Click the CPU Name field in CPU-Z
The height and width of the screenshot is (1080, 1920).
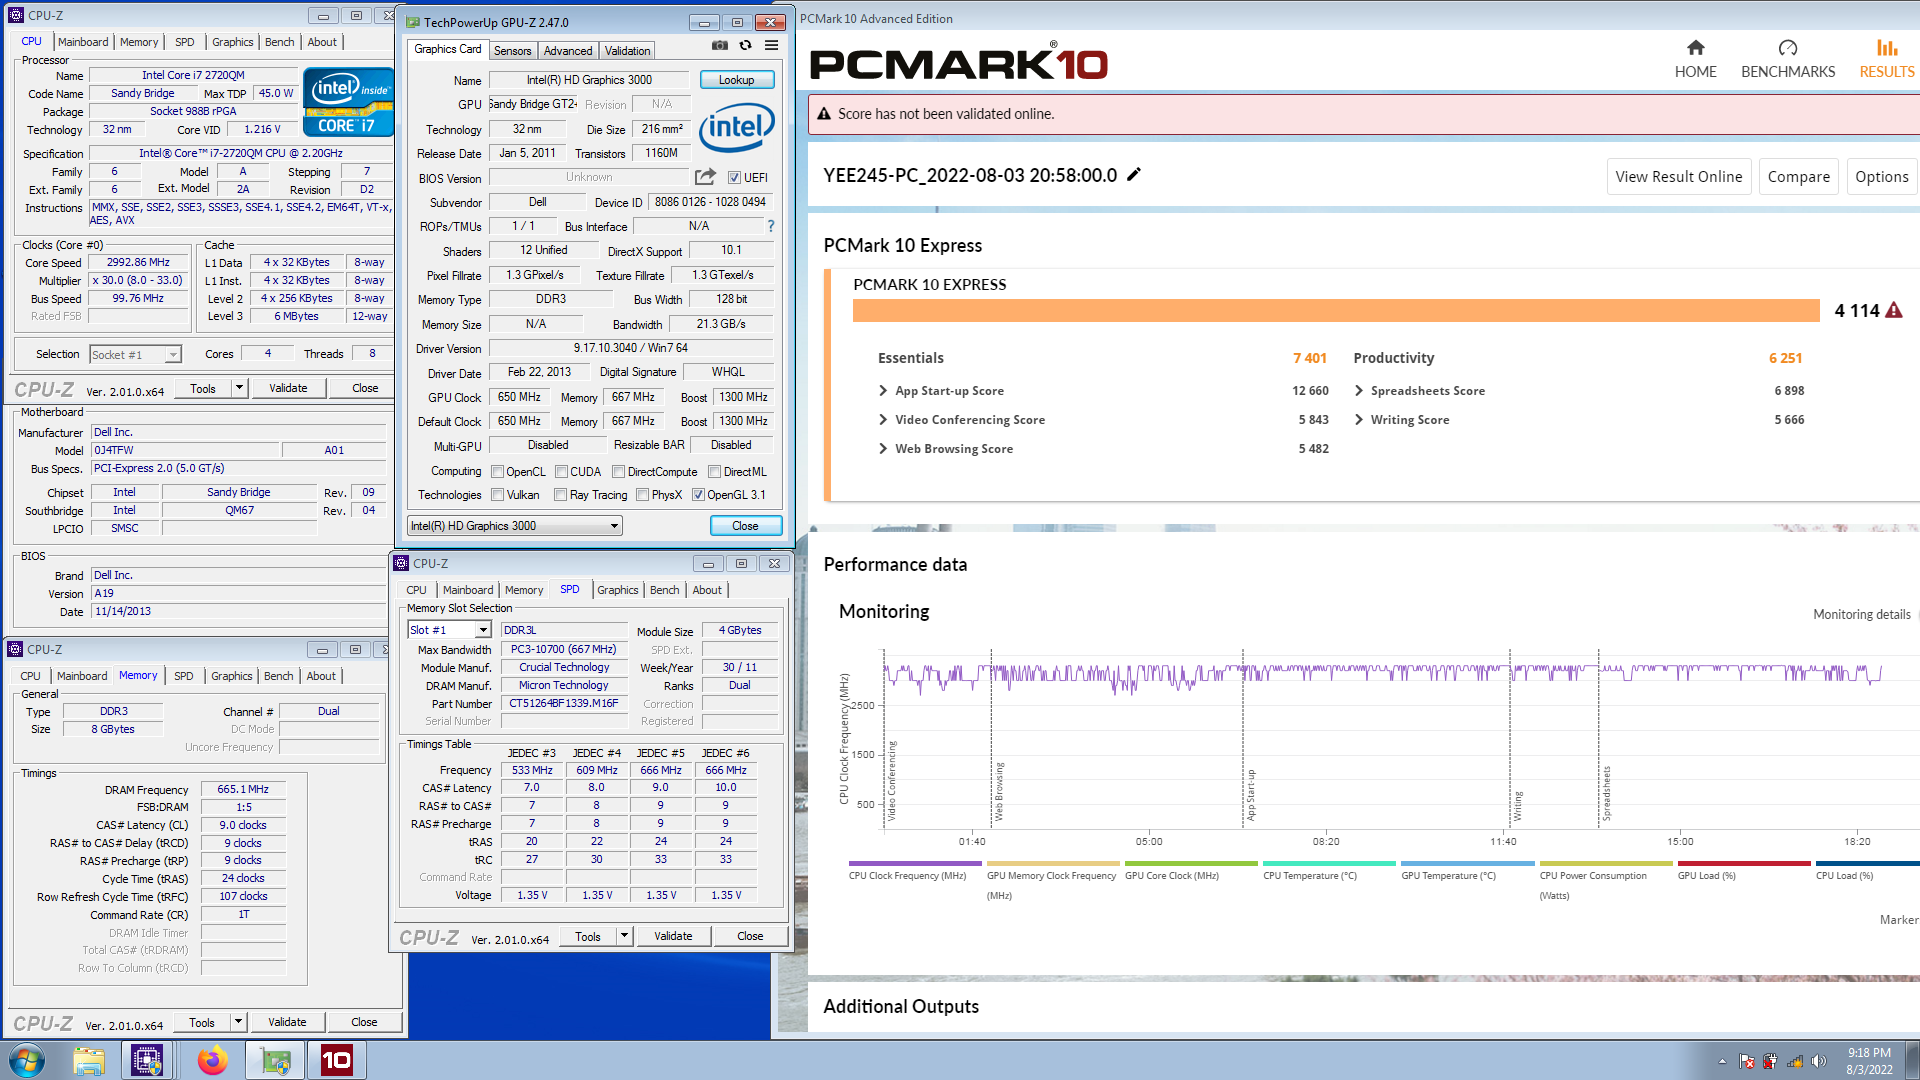tap(193, 76)
